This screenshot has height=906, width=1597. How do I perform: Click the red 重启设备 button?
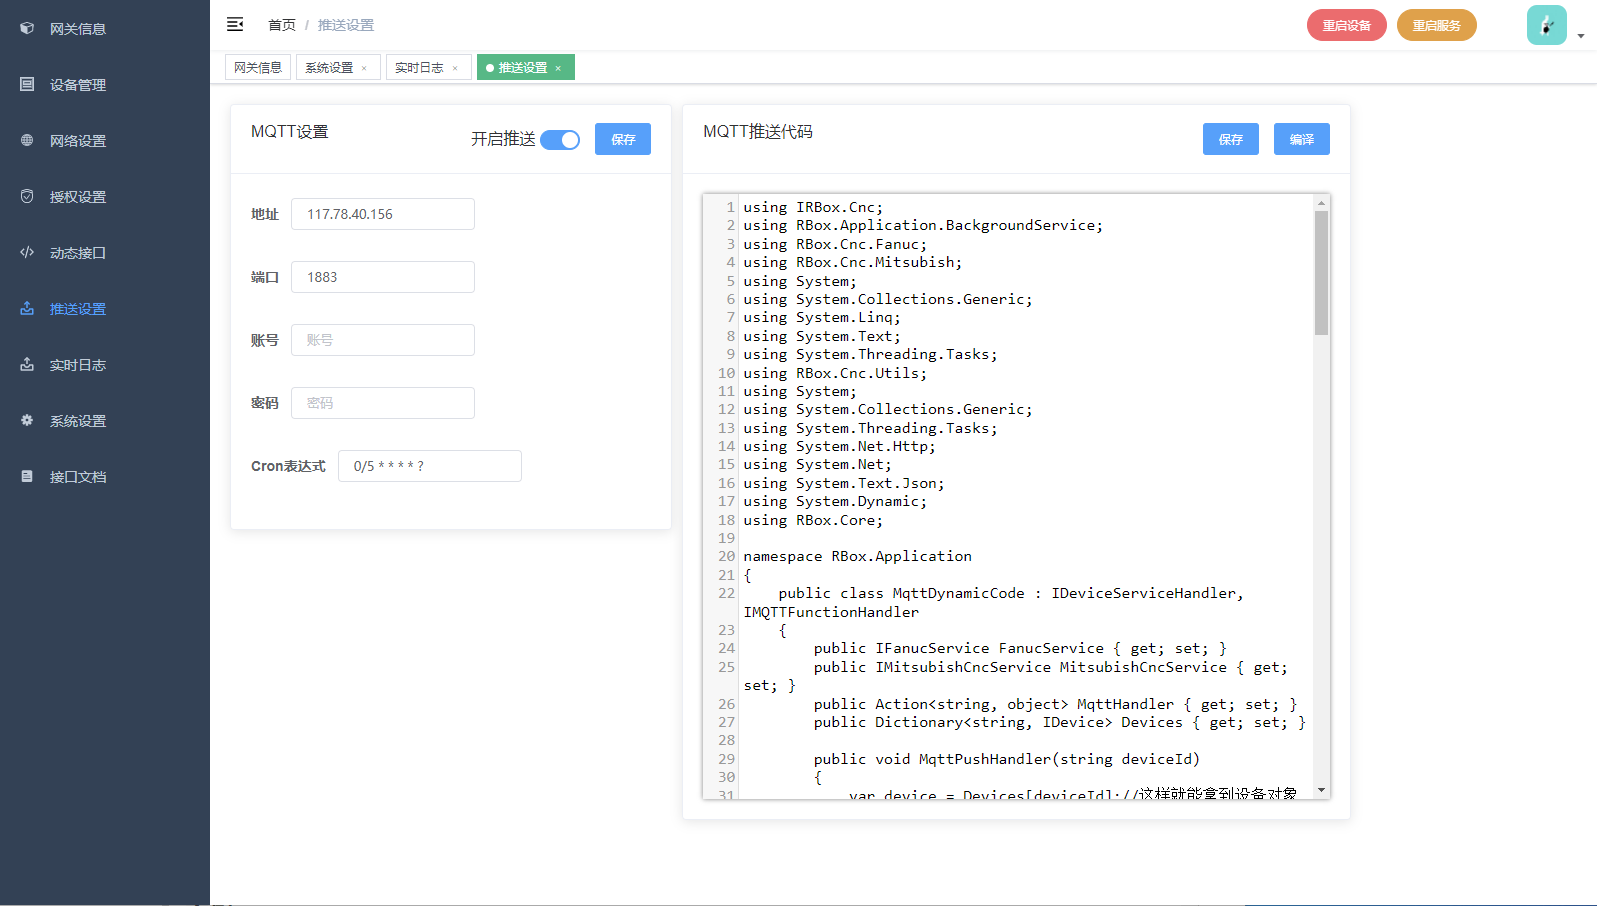coord(1346,25)
